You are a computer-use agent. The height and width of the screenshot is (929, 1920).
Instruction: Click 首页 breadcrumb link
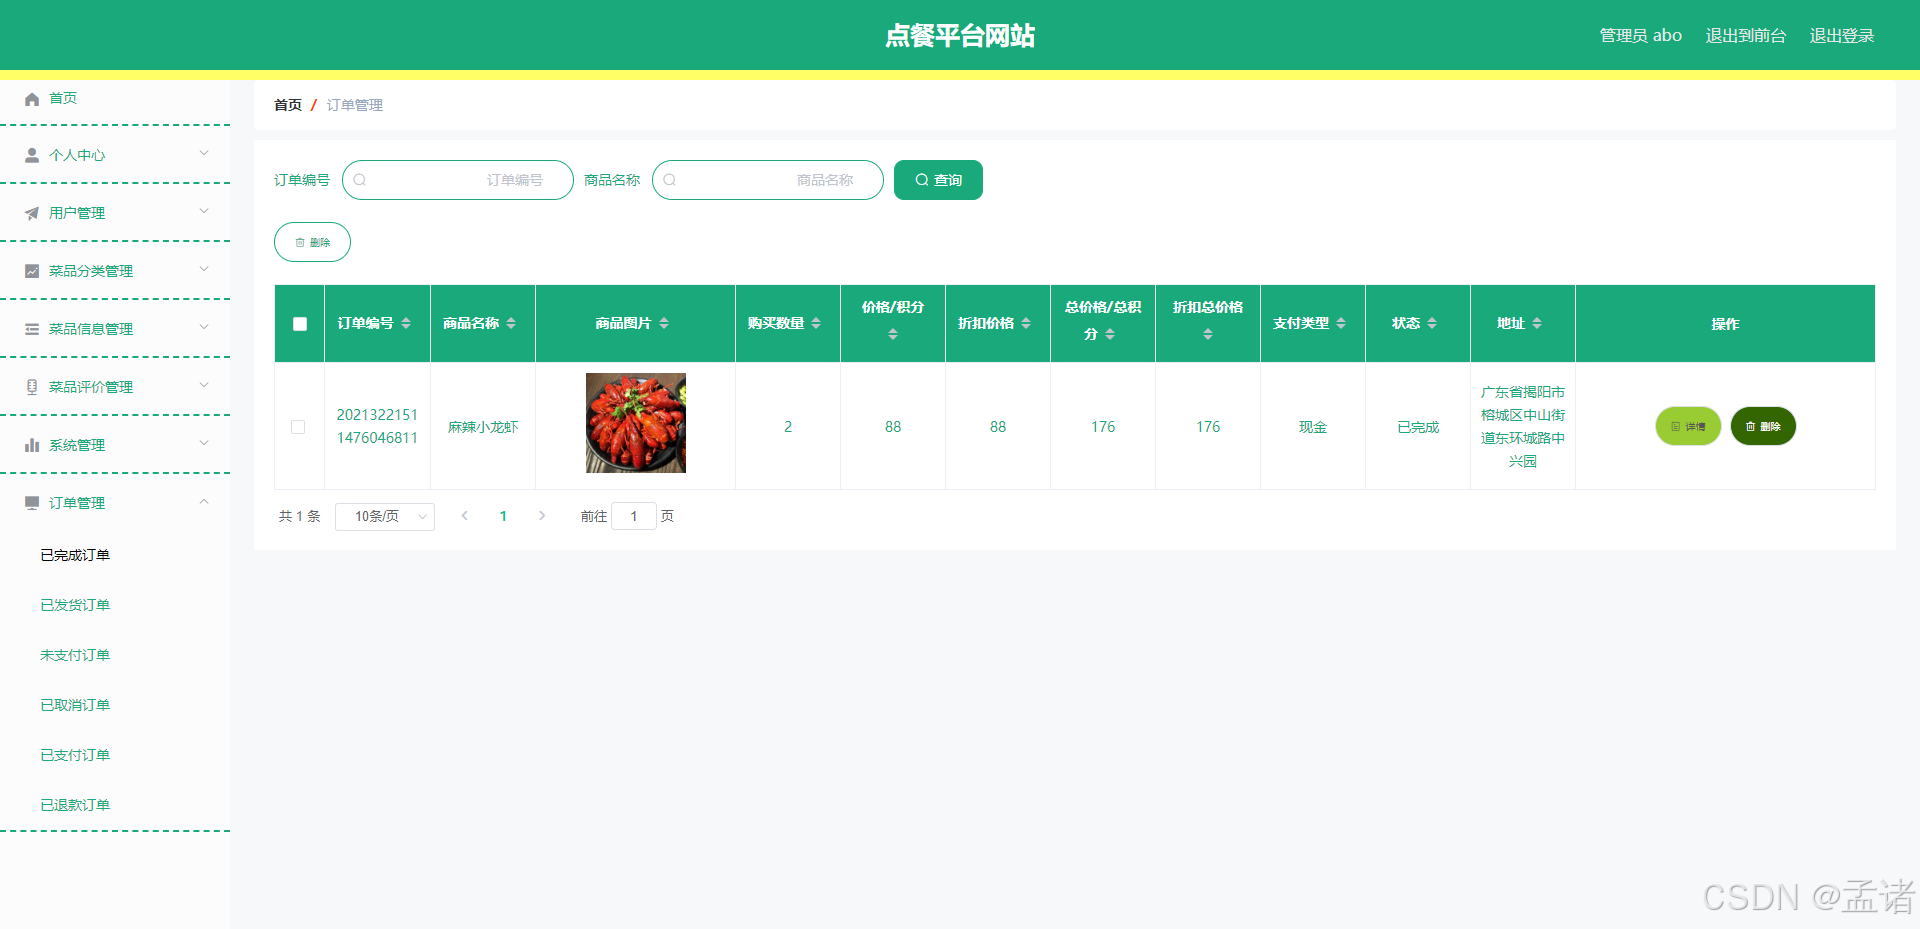pos(288,105)
